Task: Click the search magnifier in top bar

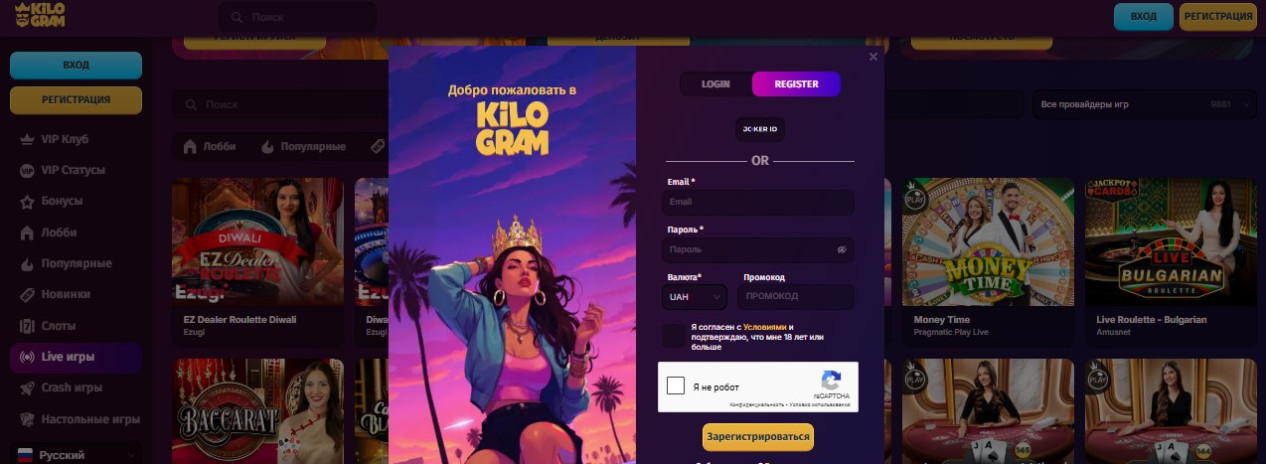Action: pos(237,17)
